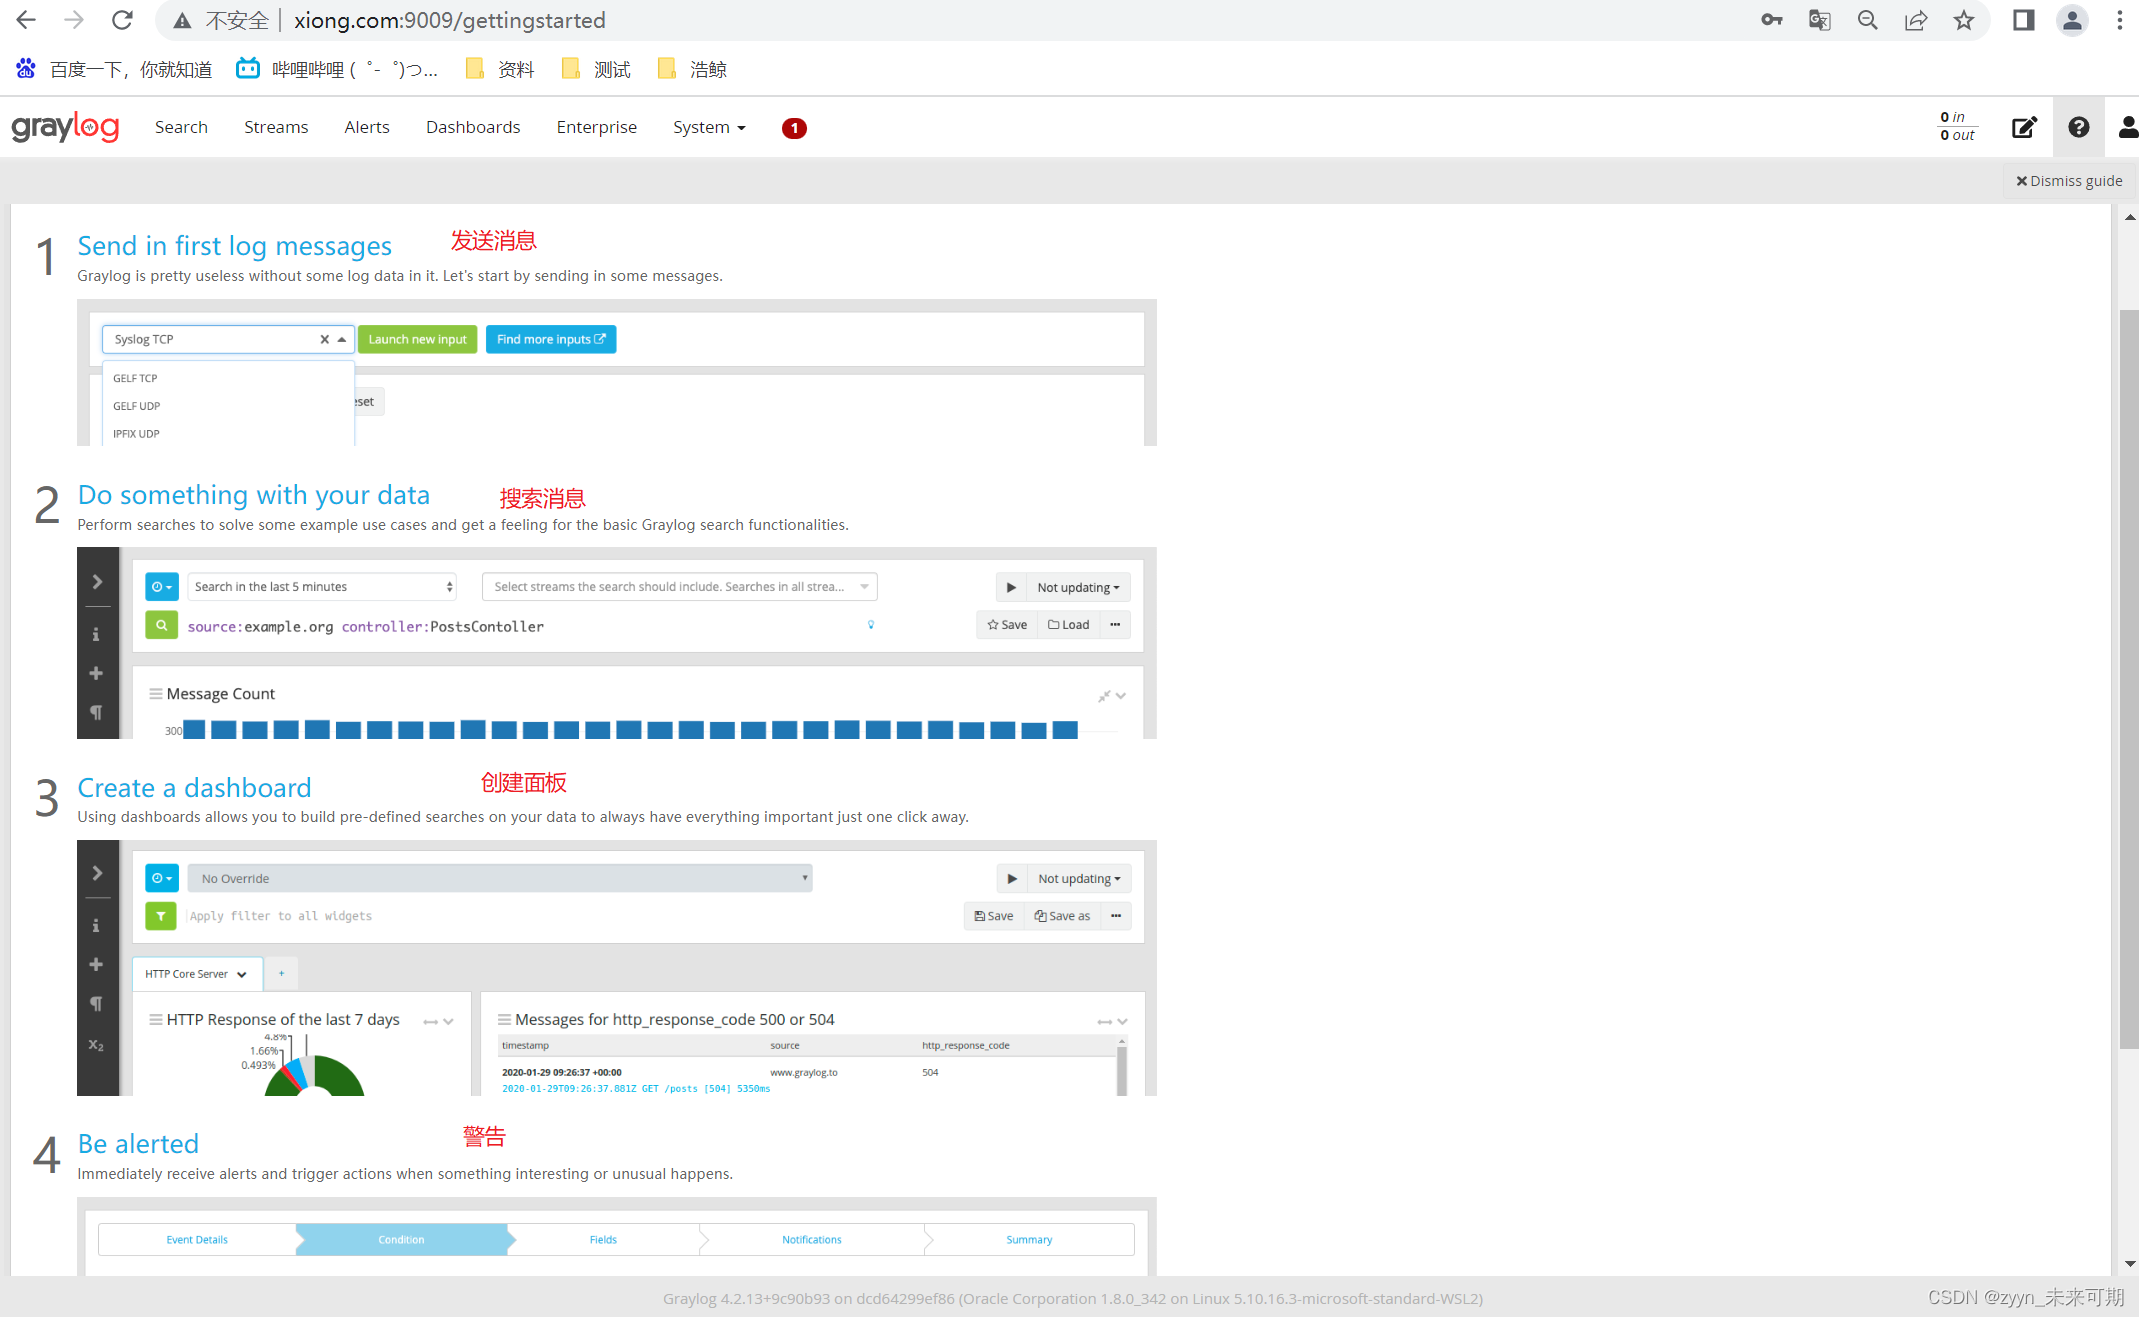The width and height of the screenshot is (2139, 1317).
Task: Reload the page in browser
Action: pos(122,20)
